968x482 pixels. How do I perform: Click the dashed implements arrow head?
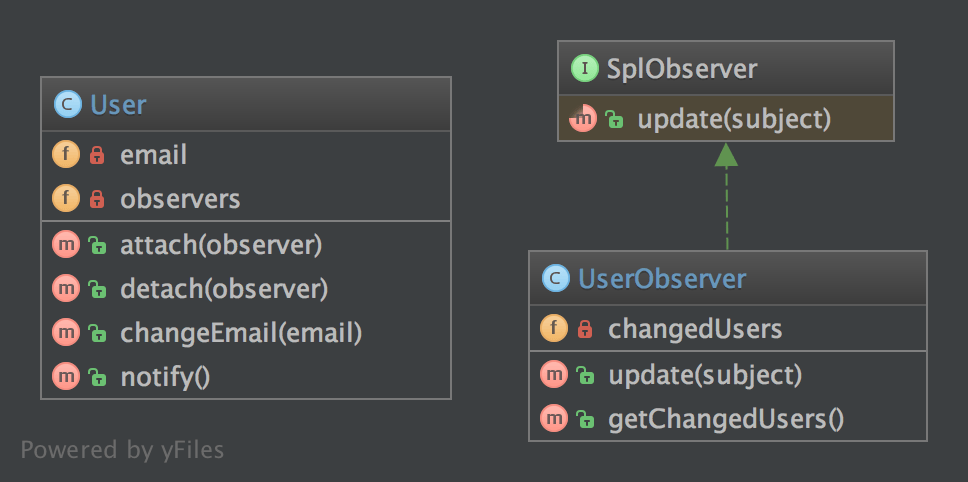point(727,154)
